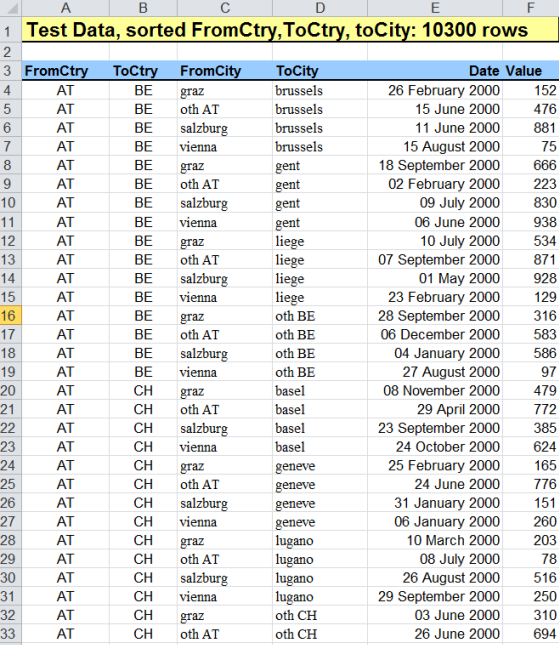Screen dimensions: 559x645
Task: Click the oth CH cell in row 32
Action: click(320, 615)
